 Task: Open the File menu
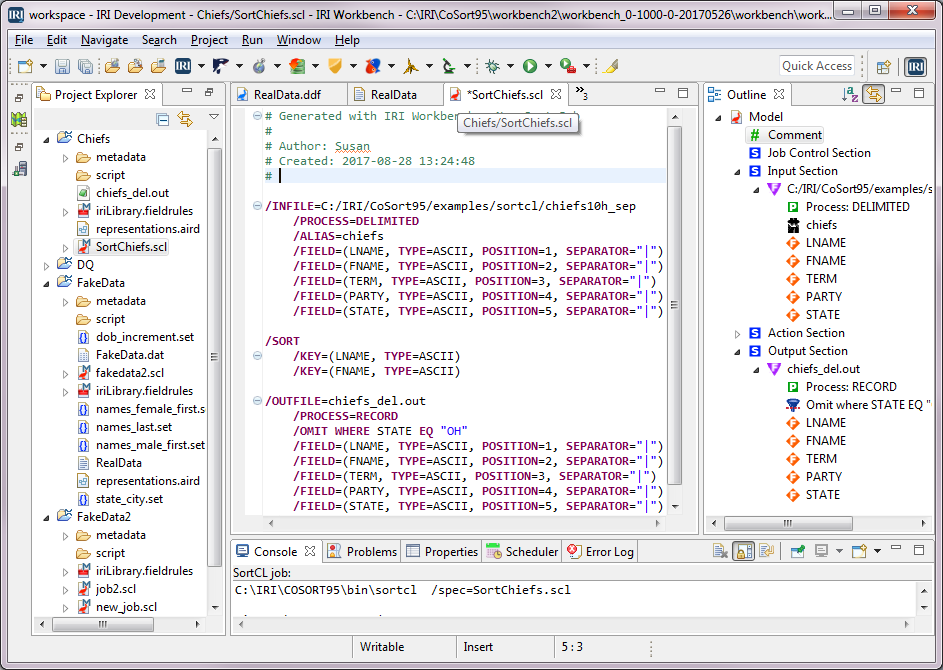click(x=24, y=40)
